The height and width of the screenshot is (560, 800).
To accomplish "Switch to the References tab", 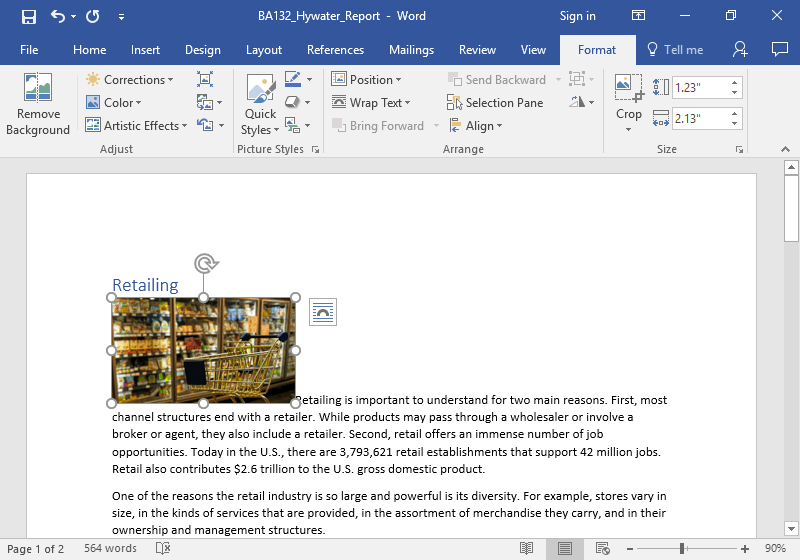I will coord(335,50).
